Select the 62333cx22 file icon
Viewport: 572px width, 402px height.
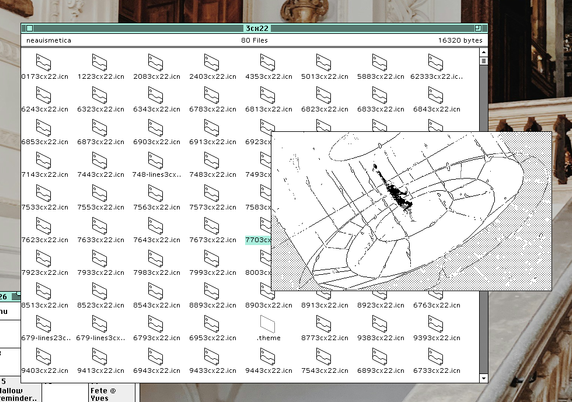(x=435, y=63)
